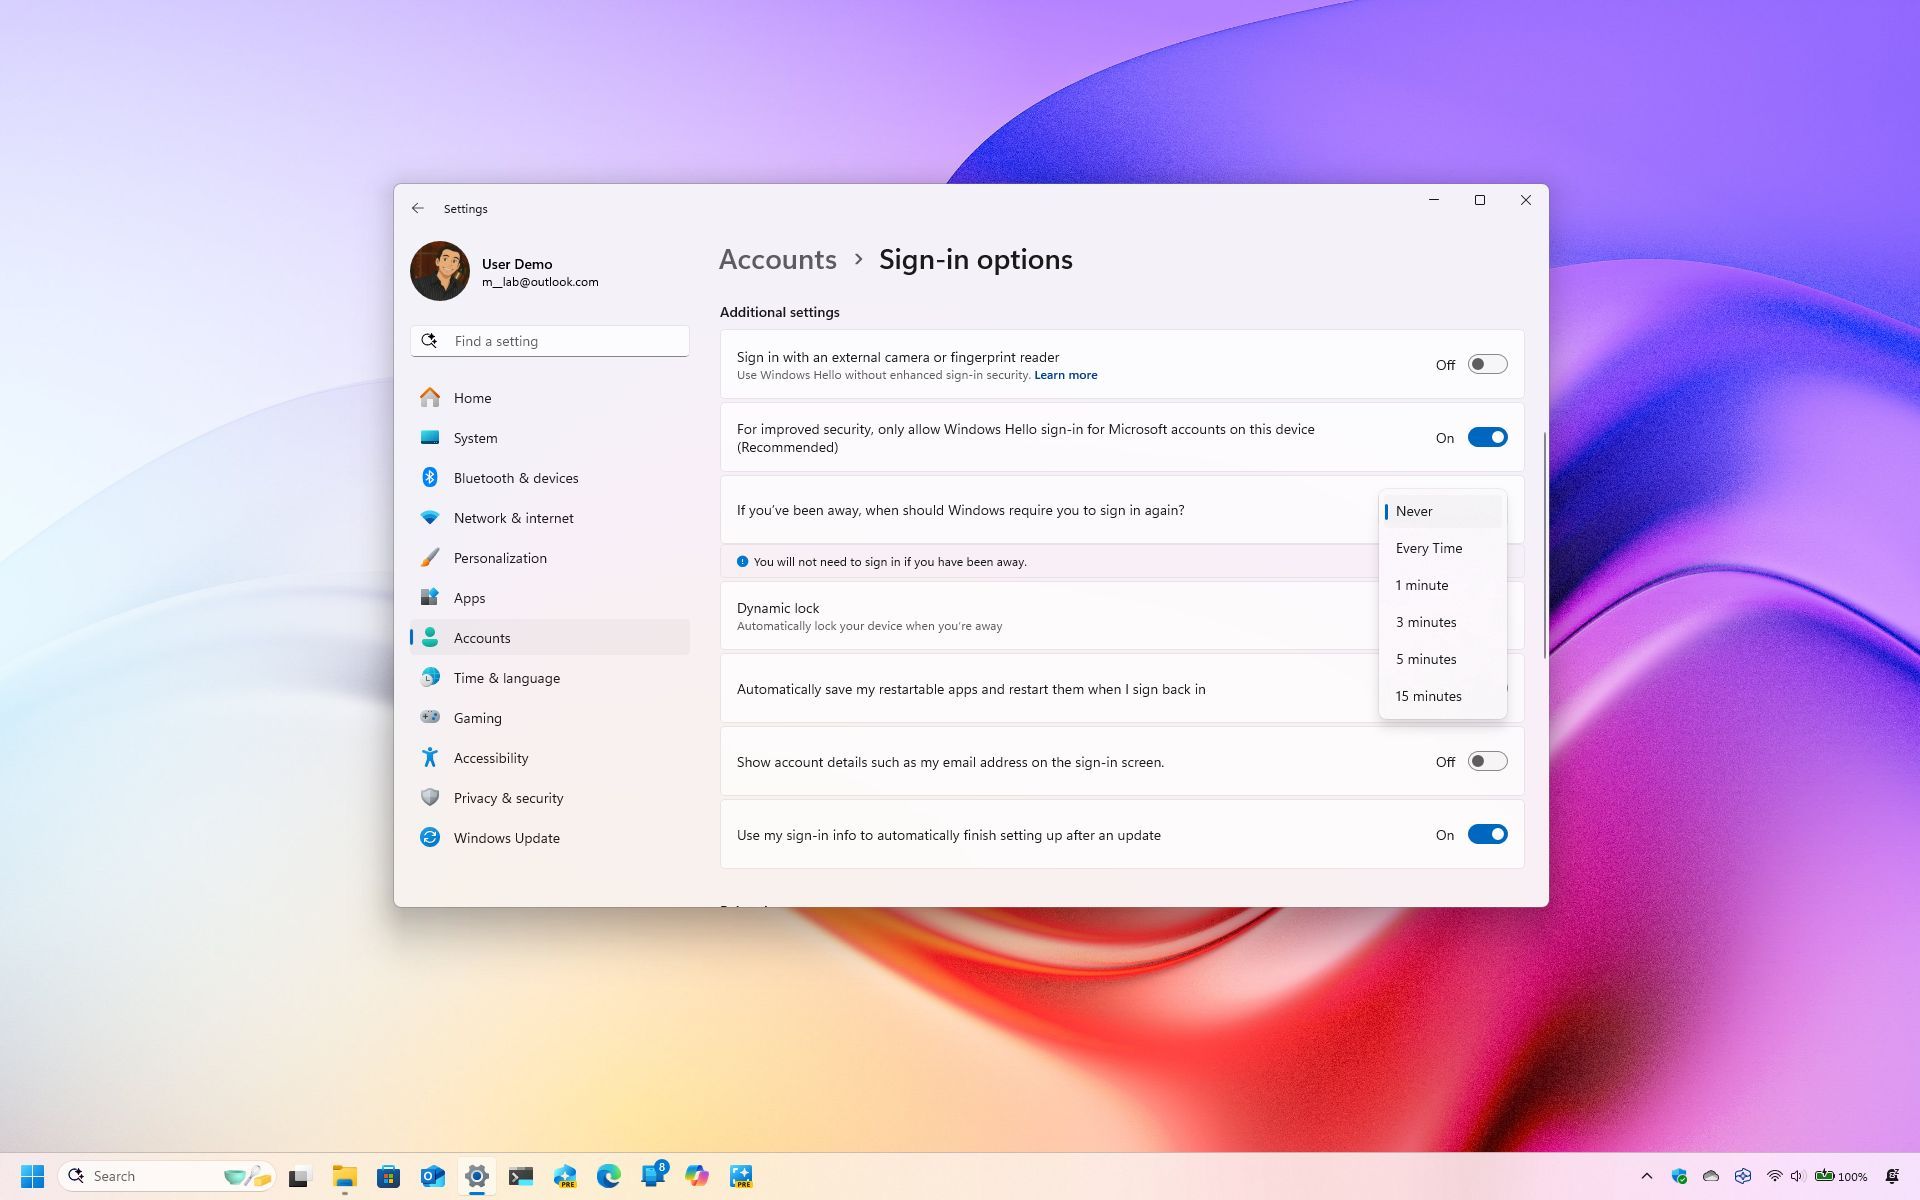Image resolution: width=1920 pixels, height=1200 pixels.
Task: Open Microsoft Edge from taskbar
Action: point(609,1176)
